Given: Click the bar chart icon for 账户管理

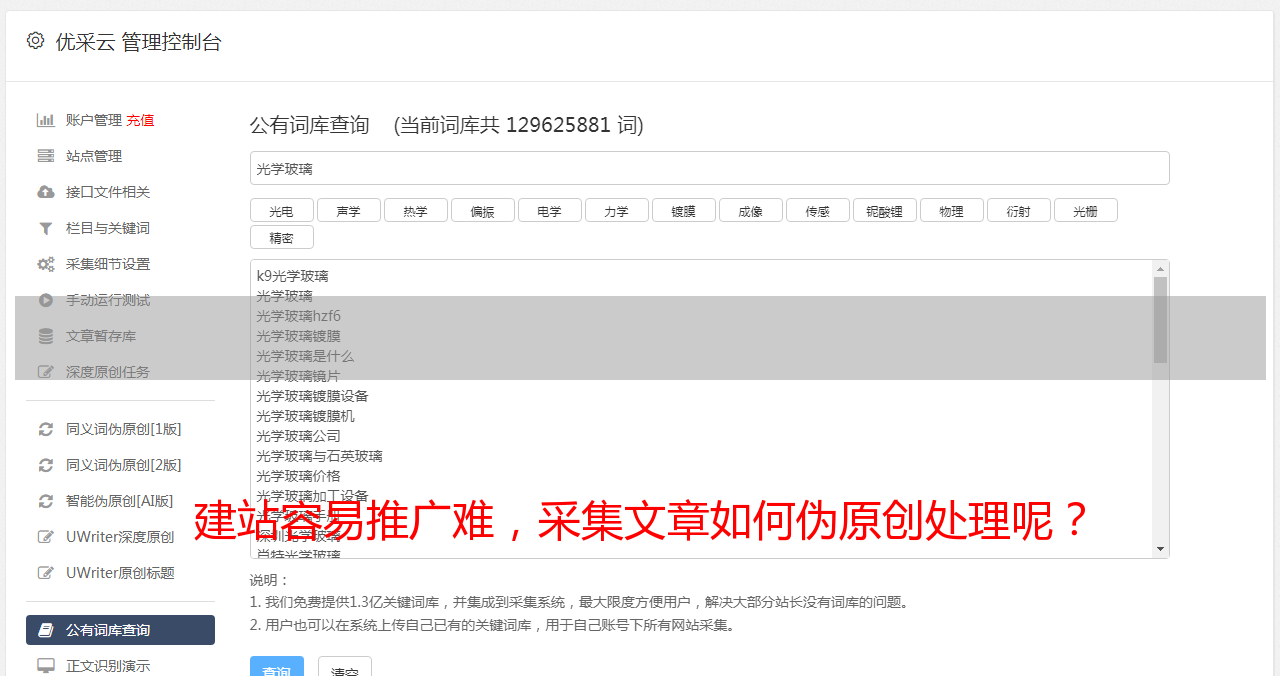Looking at the screenshot, I should 46,120.
